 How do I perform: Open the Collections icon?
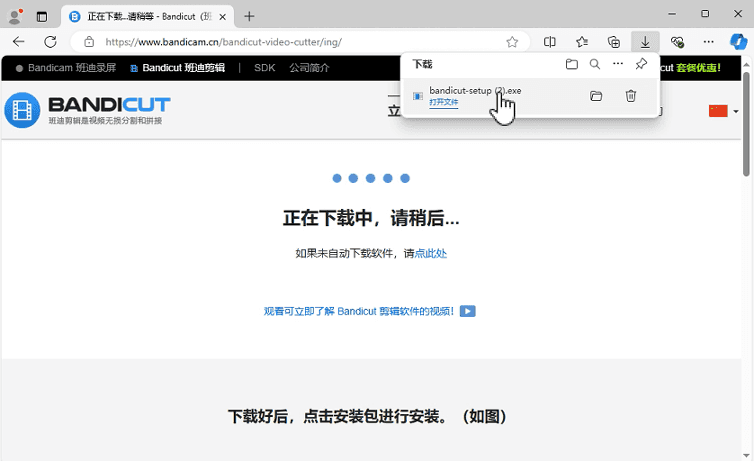coord(614,42)
